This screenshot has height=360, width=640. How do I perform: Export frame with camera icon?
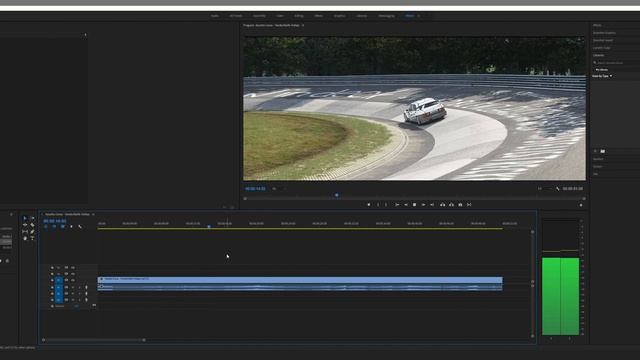click(460, 204)
